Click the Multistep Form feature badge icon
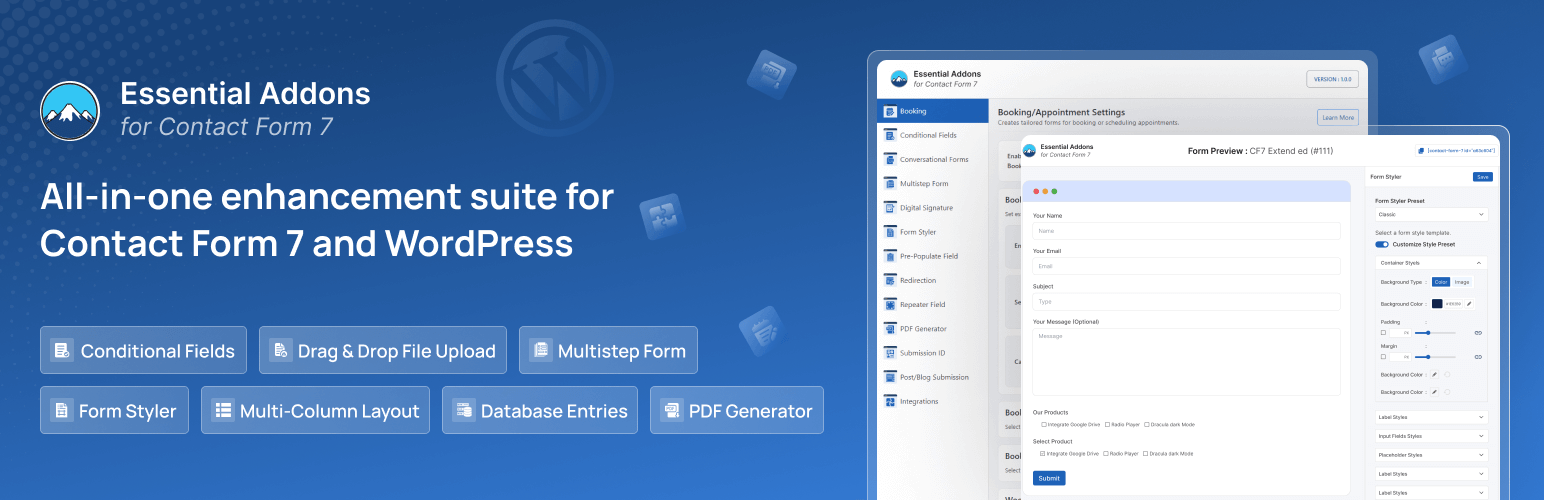The width and height of the screenshot is (1544, 500). [540, 350]
